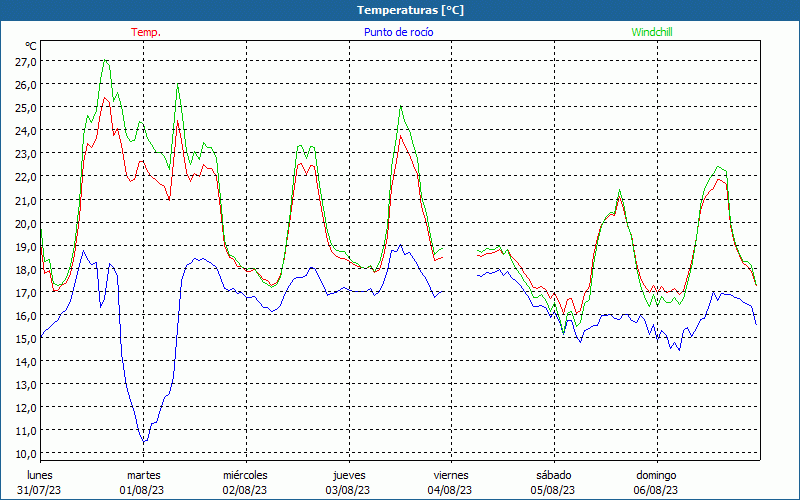Click the 27,0 y-axis value
This screenshot has height=500, width=800.
coord(27,62)
